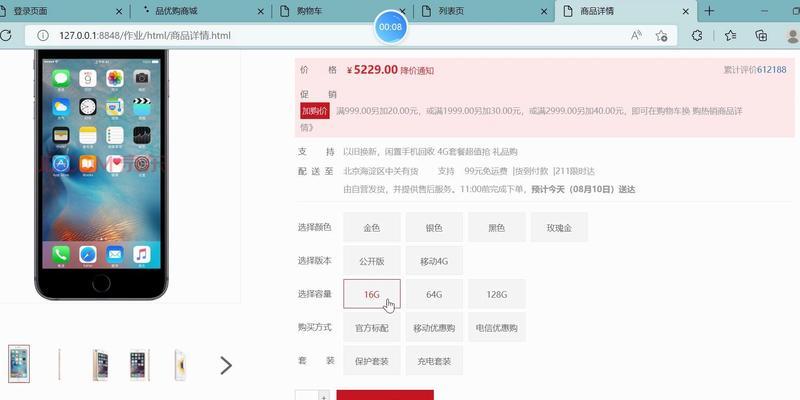Select the 16G capacity option
Viewport: 800px width, 400px height.
point(372,294)
